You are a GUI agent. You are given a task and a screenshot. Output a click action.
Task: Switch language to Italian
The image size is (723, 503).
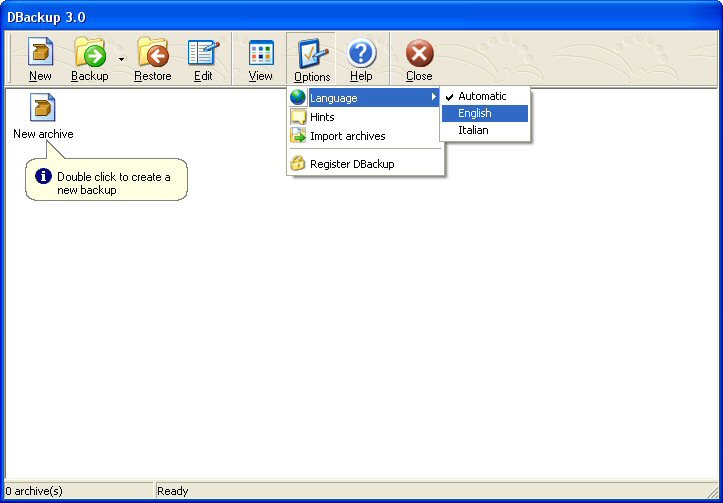[485, 130]
